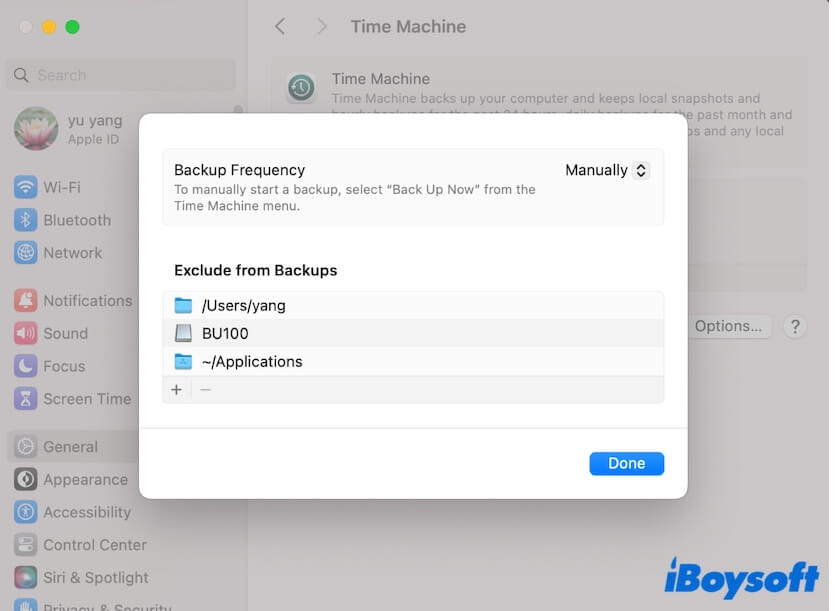Screen dimensions: 835x611
Task: Select the /Users/yang folder entry
Action: (x=243, y=306)
